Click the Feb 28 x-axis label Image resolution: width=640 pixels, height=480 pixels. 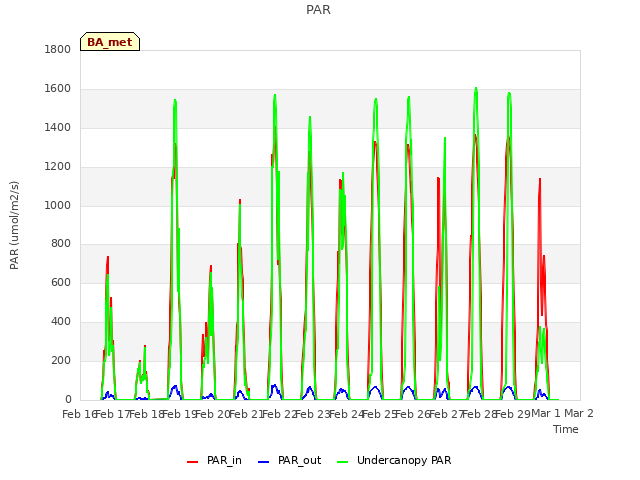pyautogui.click(x=479, y=414)
